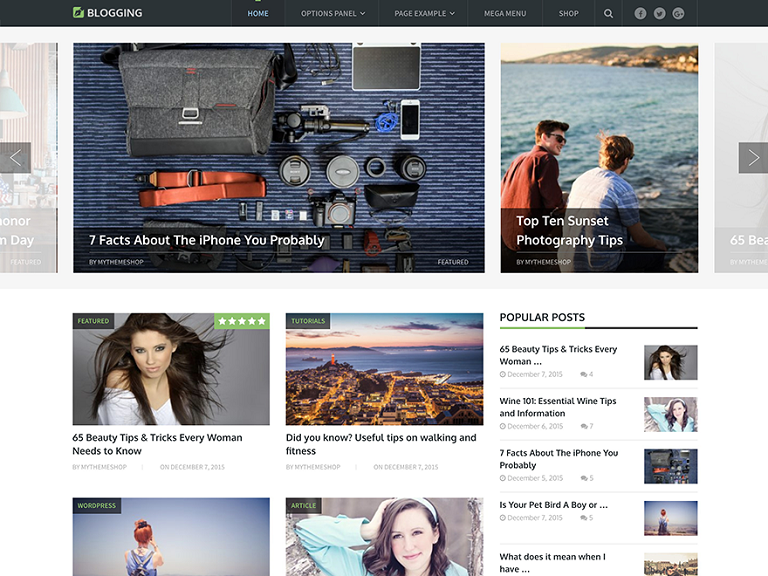
Task: Open the iPhone popular post thumbnail
Action: tap(670, 466)
